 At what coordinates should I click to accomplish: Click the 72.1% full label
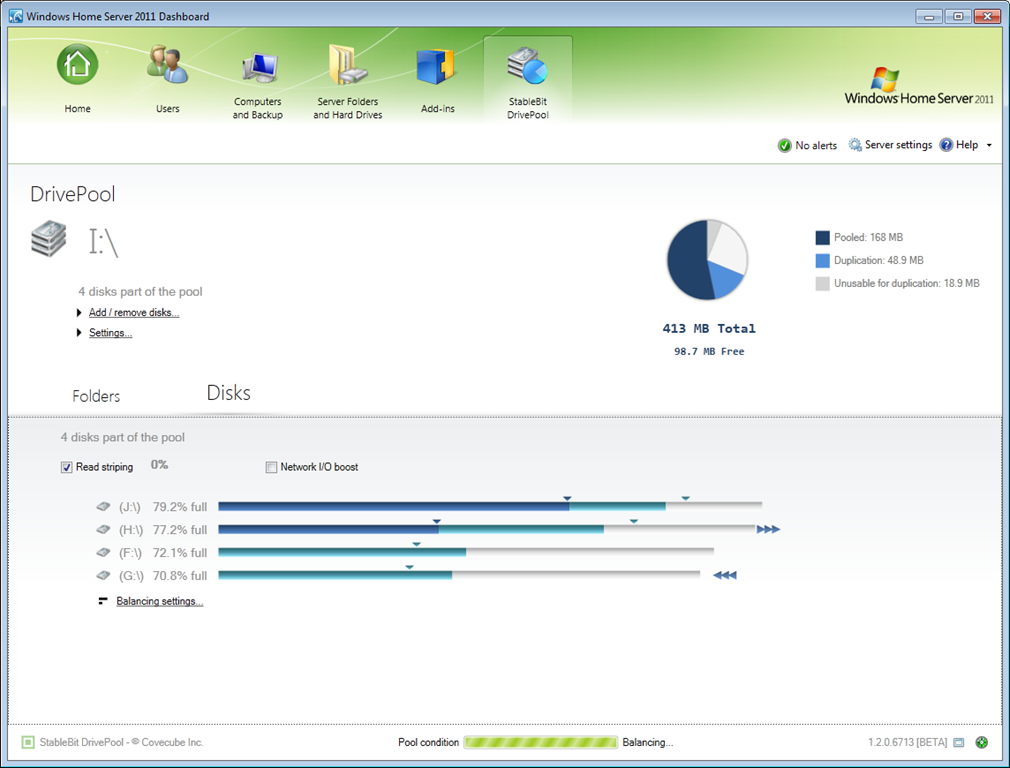(180, 553)
